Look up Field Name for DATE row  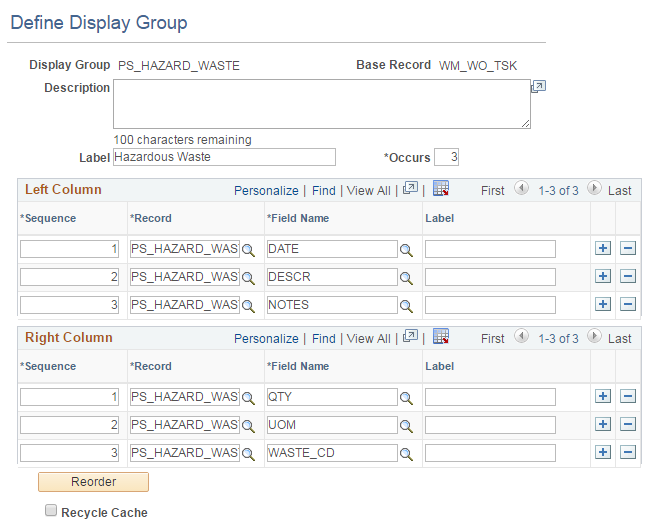[x=407, y=249]
